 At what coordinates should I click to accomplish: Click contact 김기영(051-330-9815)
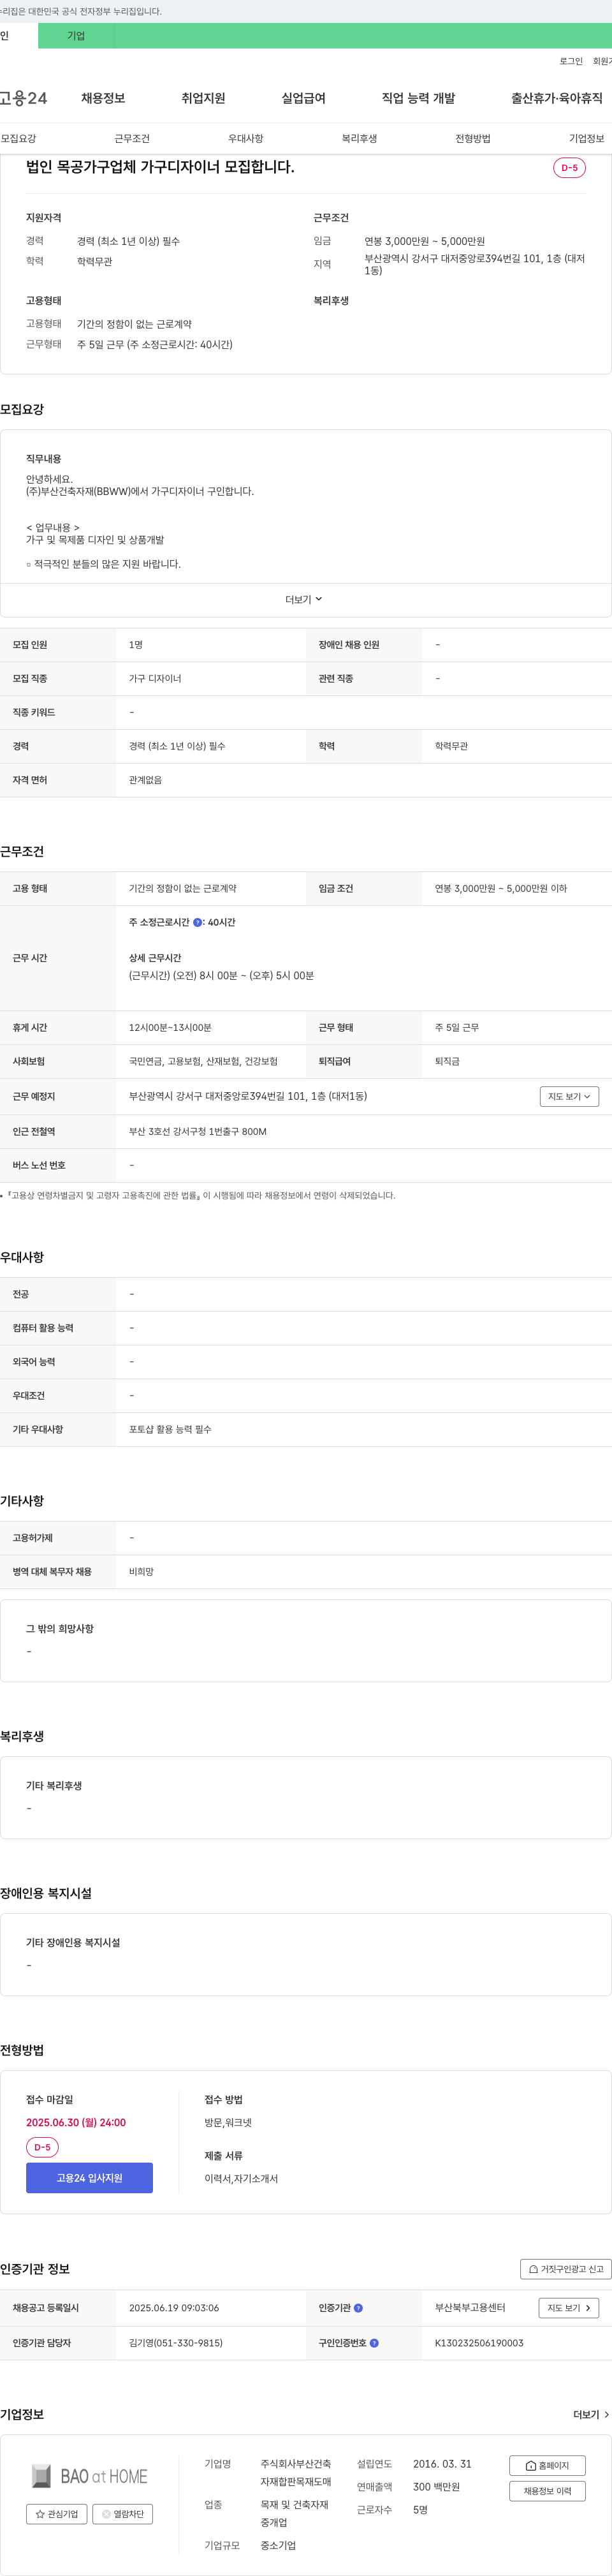[x=176, y=2343]
